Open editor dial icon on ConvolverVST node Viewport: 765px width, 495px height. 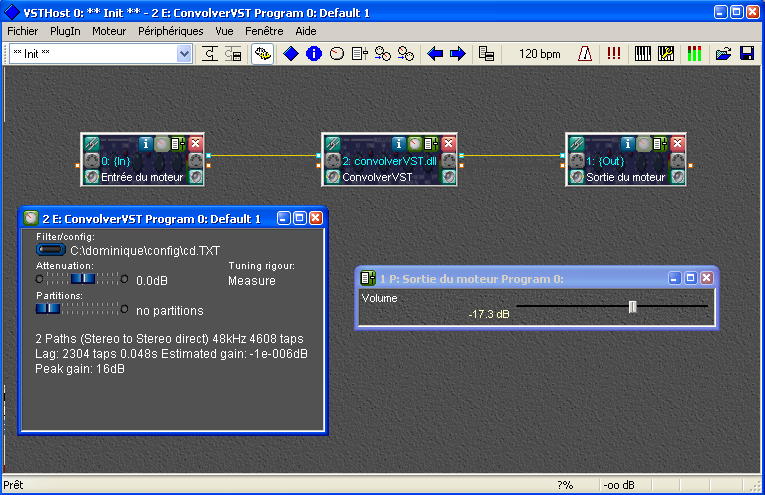tap(415, 143)
